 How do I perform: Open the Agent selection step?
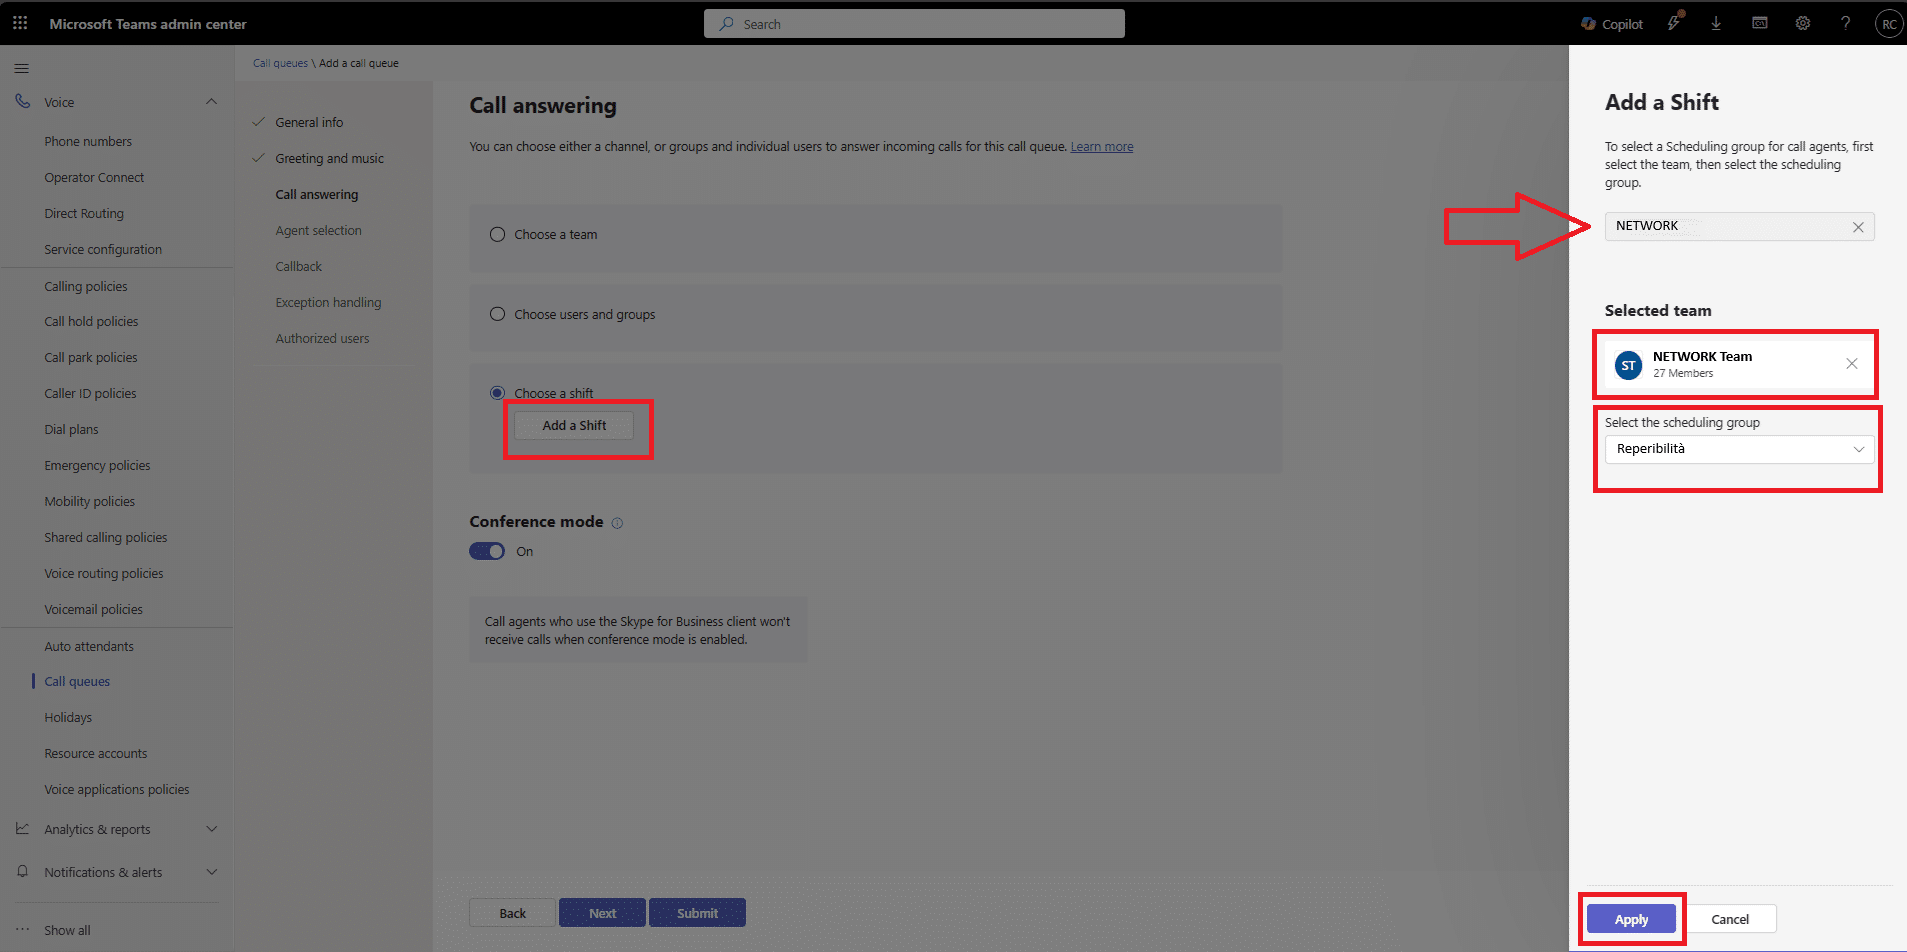tap(318, 231)
